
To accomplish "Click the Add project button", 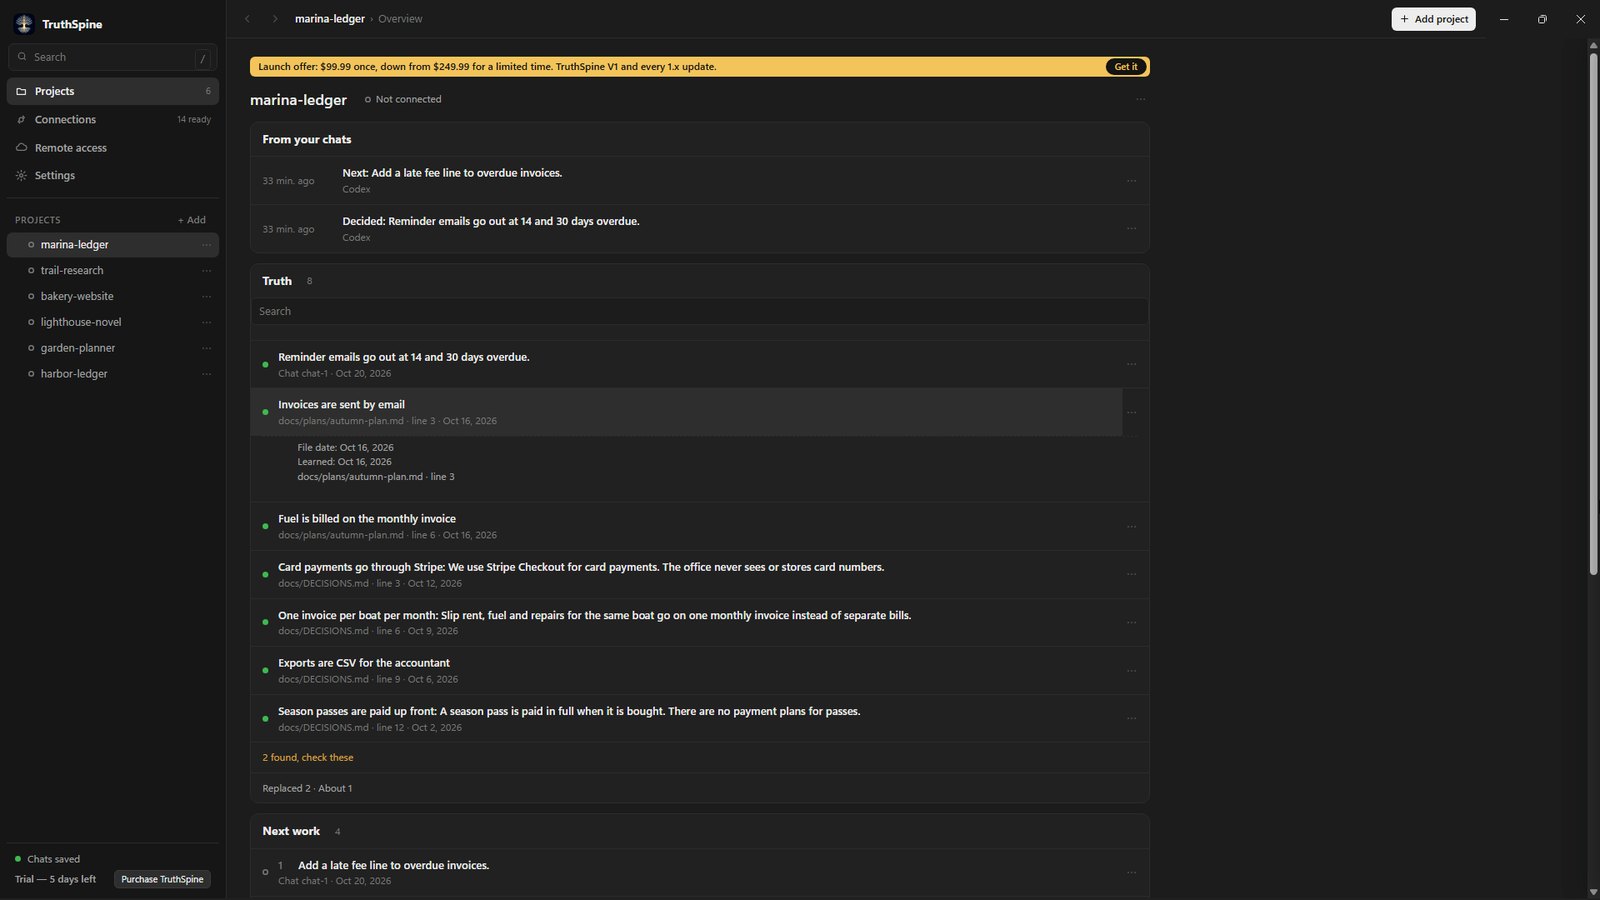I will click(1433, 19).
